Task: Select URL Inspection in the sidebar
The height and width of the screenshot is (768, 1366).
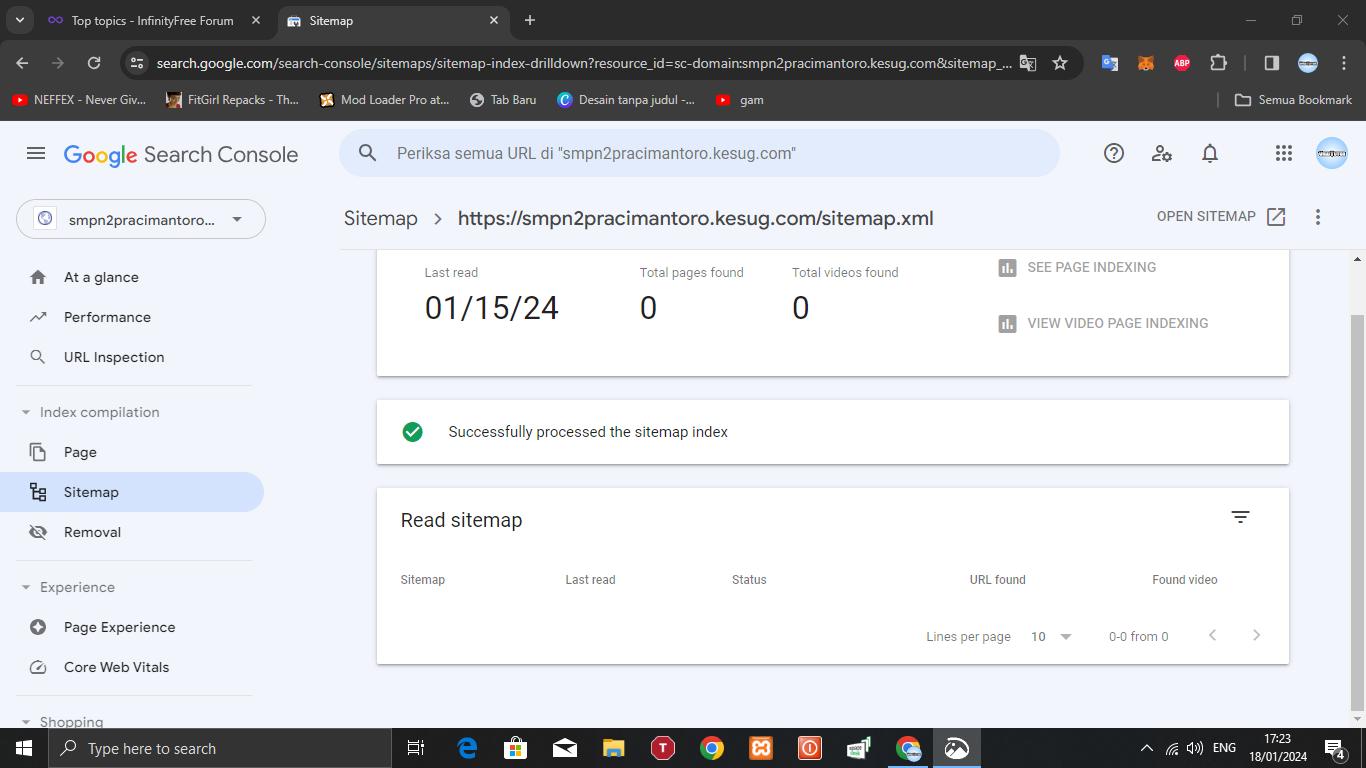Action: click(114, 357)
